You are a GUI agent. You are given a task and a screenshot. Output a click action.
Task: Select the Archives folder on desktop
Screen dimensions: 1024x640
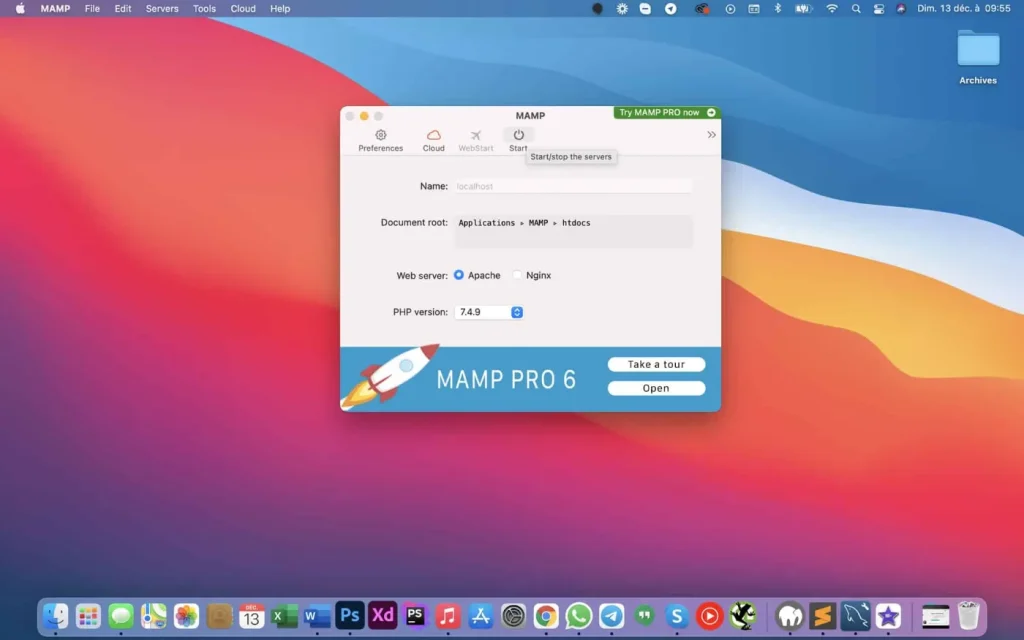(978, 57)
